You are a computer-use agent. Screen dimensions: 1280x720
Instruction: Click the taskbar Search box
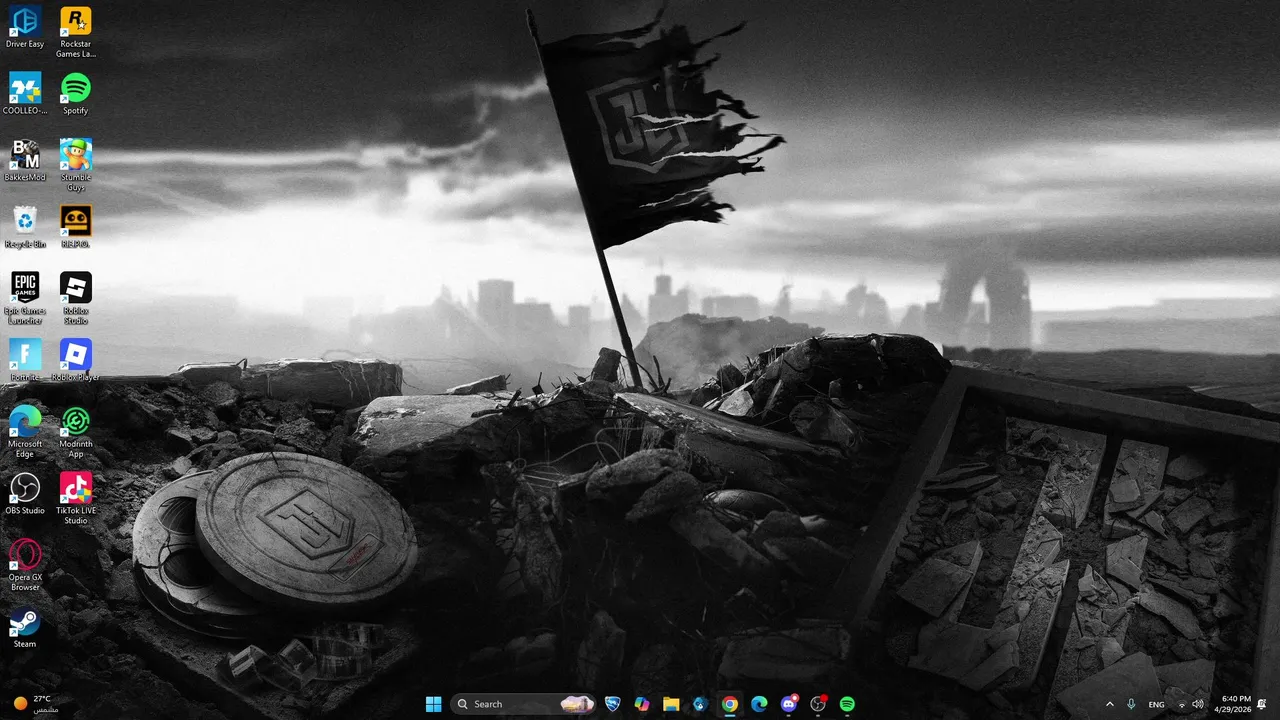pyautogui.click(x=523, y=704)
